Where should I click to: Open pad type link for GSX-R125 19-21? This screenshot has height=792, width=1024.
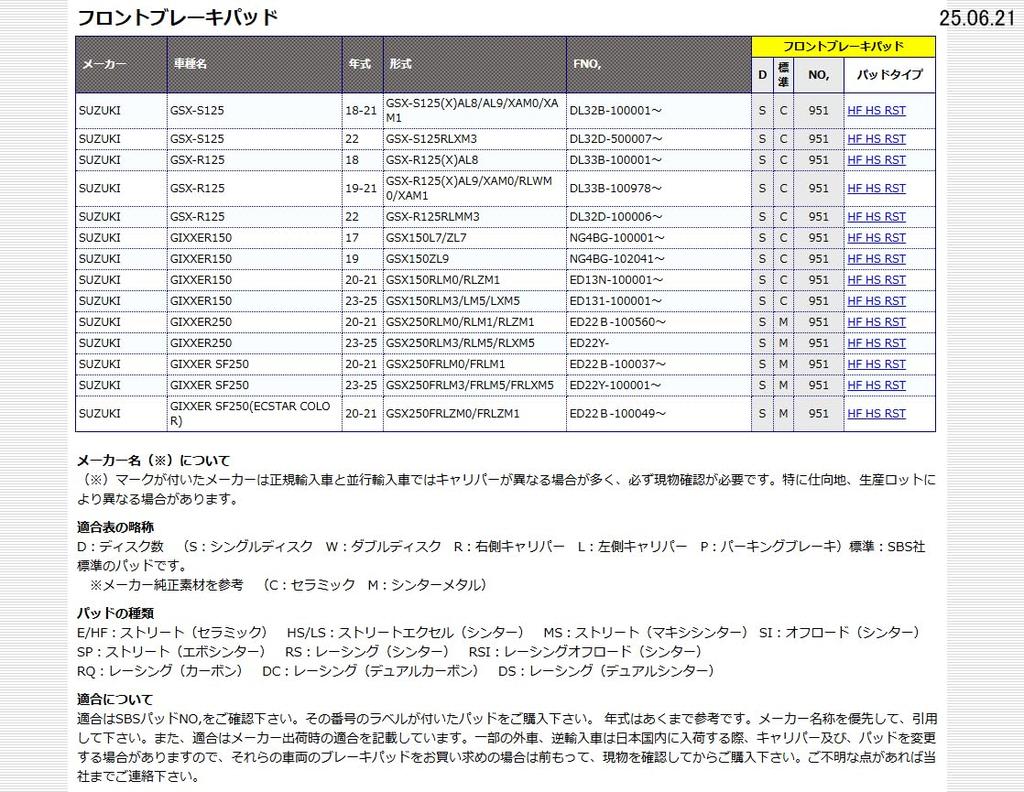click(x=876, y=188)
